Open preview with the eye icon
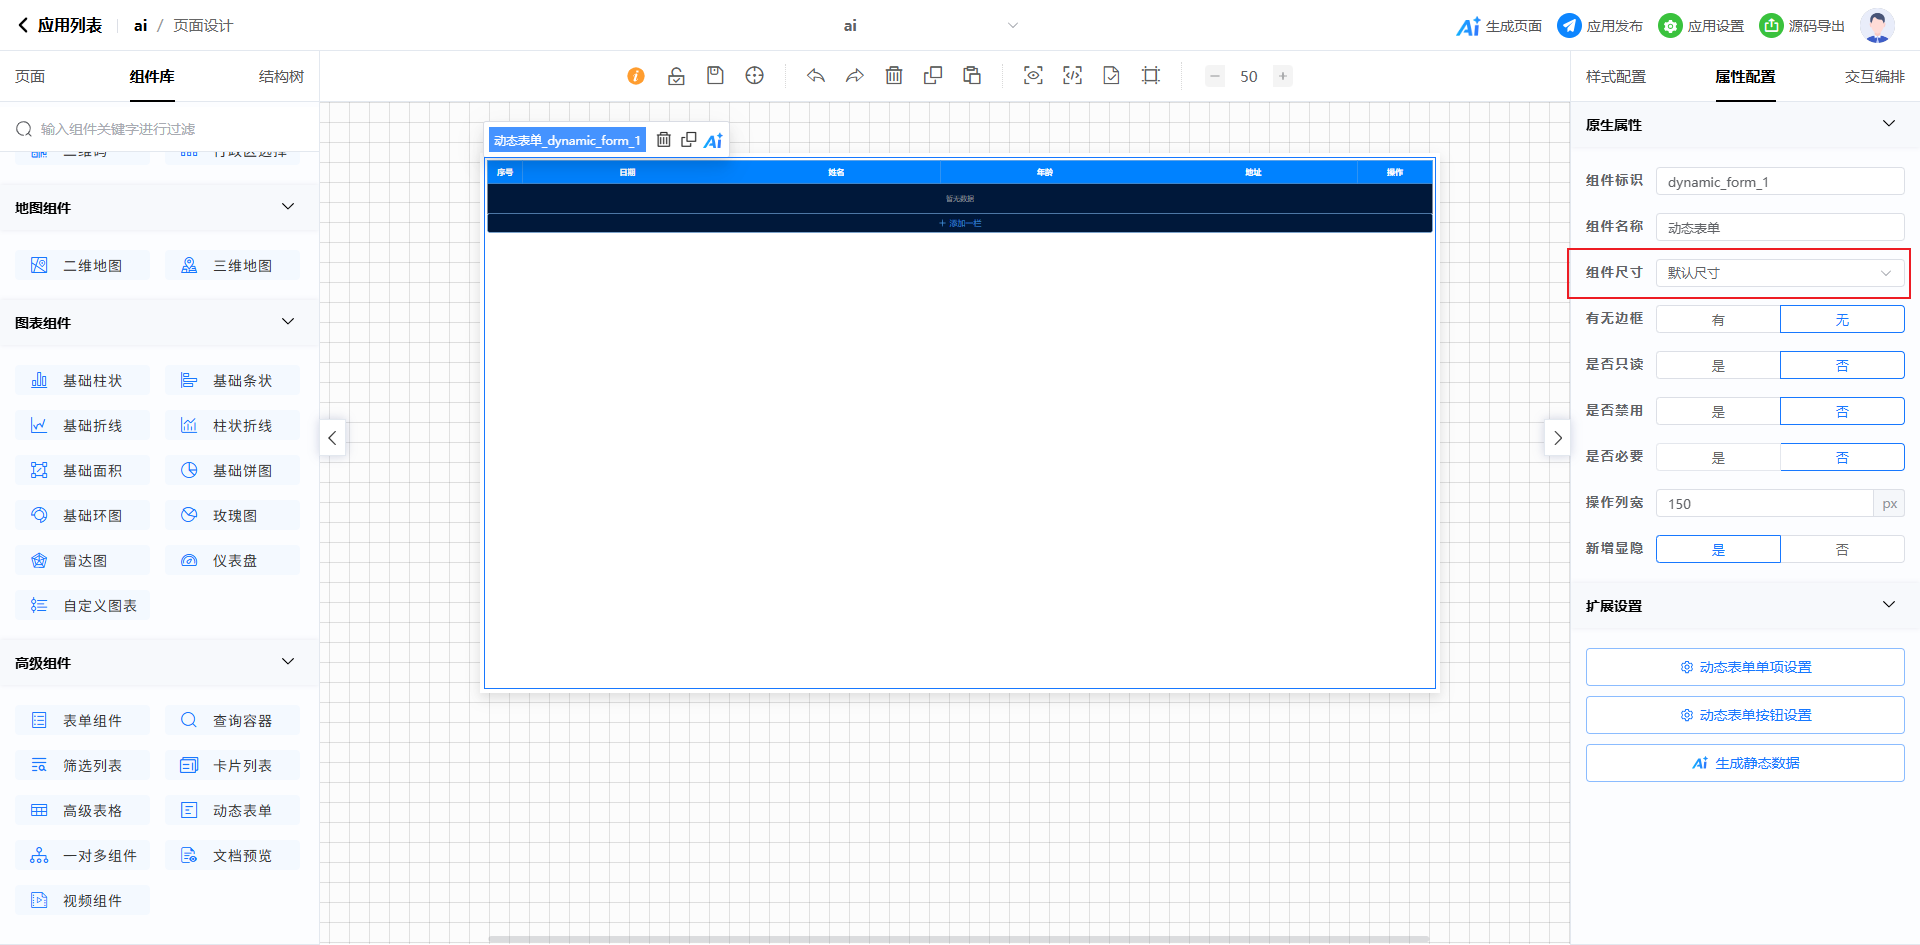This screenshot has height=945, width=1920. click(x=1033, y=76)
